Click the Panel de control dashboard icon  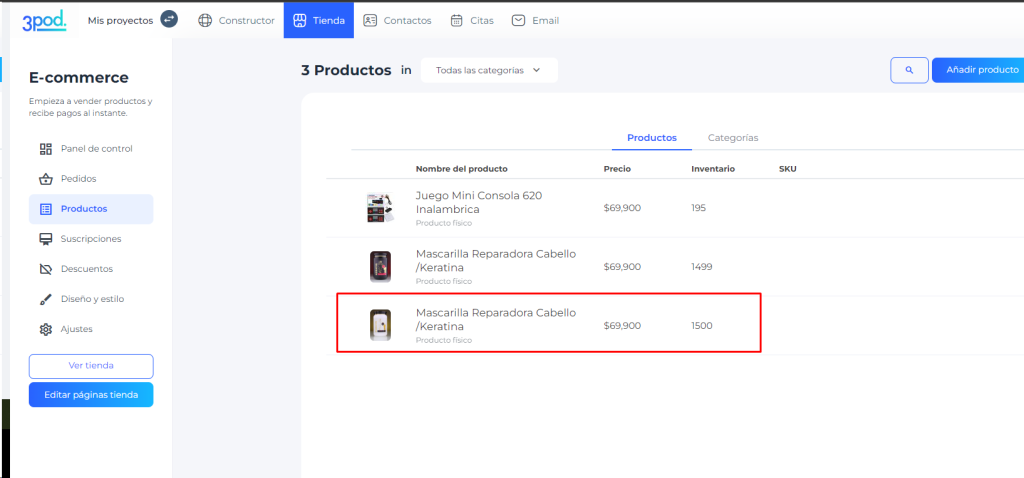pyautogui.click(x=46, y=149)
